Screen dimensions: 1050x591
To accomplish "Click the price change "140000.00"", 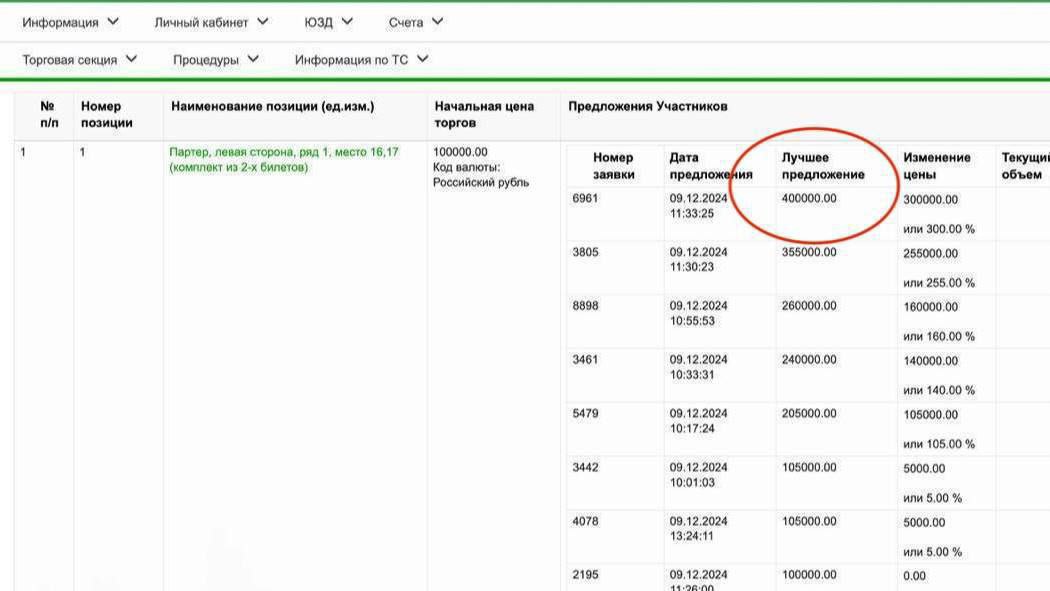I will coord(930,361).
